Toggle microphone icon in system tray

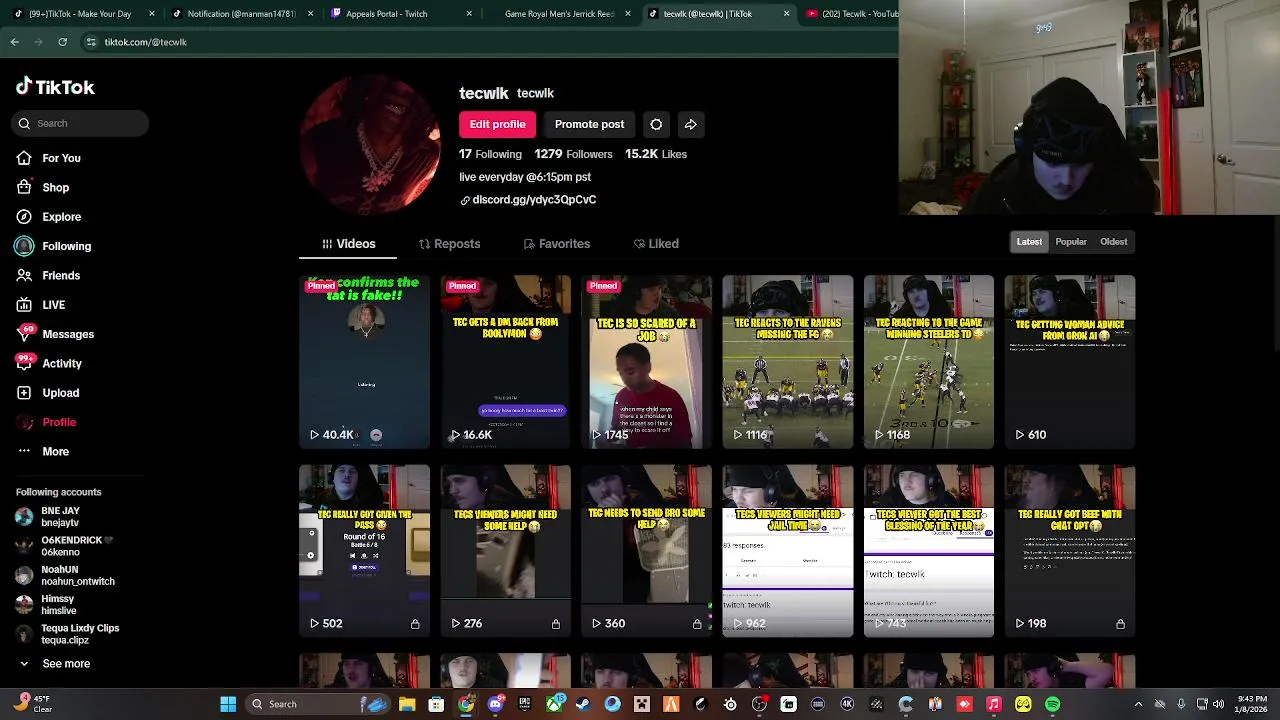pos(1181,704)
